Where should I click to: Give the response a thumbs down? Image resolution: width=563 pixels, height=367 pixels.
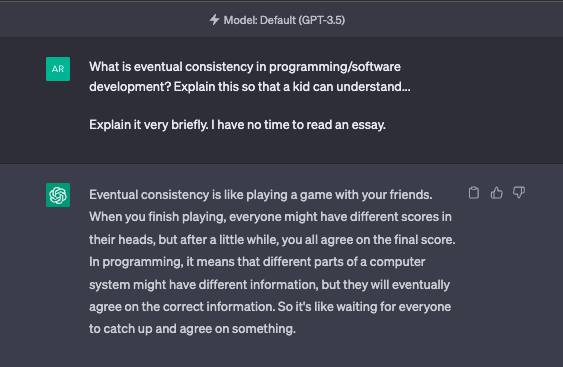(519, 192)
